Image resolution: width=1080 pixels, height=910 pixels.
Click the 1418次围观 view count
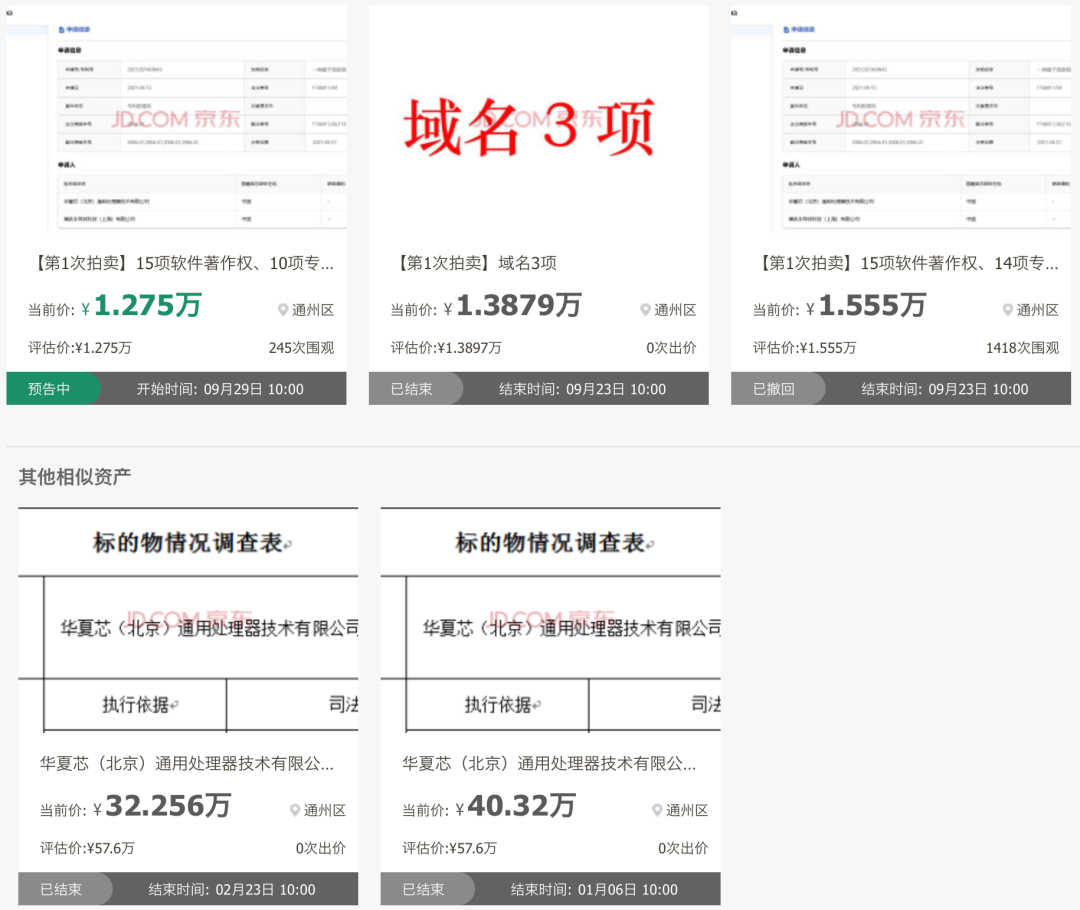coord(1021,348)
